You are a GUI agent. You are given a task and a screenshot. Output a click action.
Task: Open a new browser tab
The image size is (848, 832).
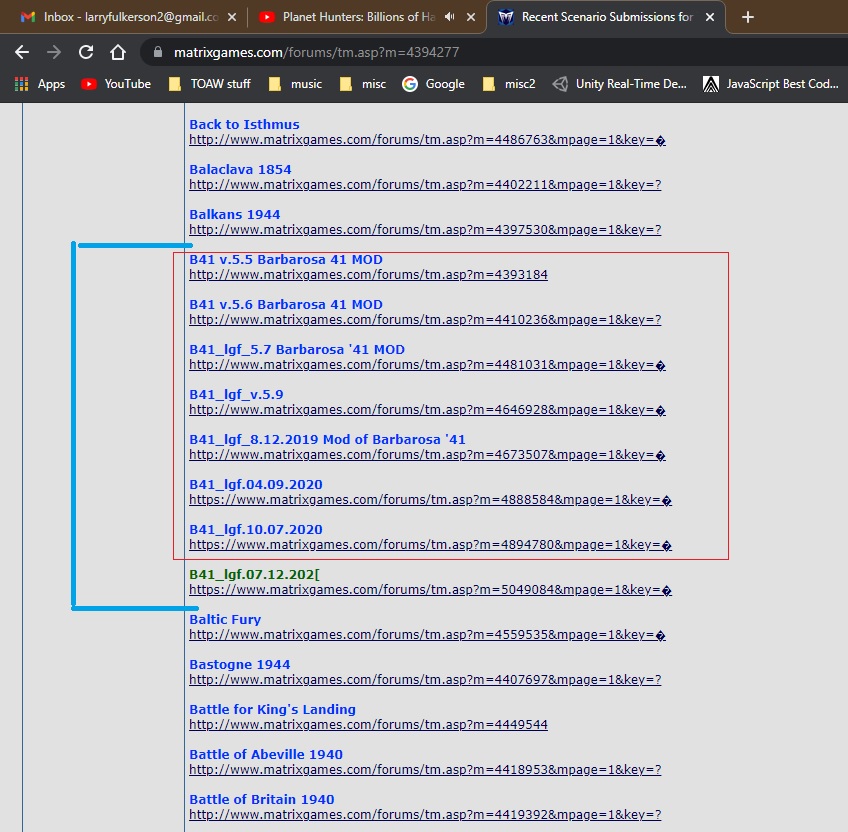(747, 17)
